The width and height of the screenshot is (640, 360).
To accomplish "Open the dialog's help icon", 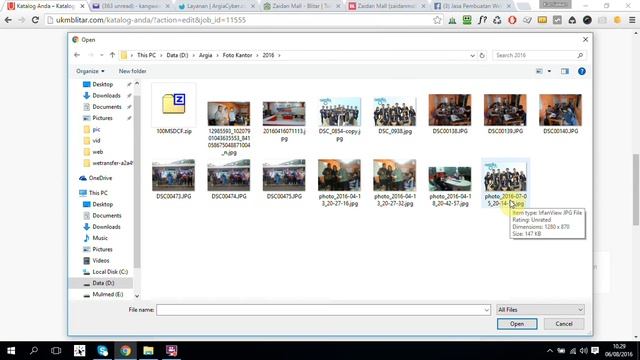I will pyautogui.click(x=582, y=71).
